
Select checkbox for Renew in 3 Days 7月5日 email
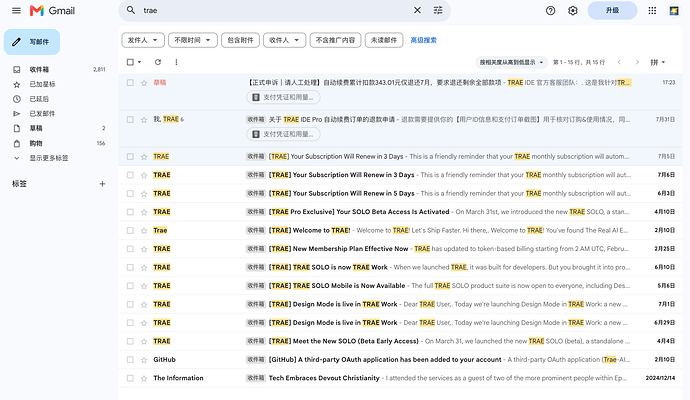[x=130, y=157]
